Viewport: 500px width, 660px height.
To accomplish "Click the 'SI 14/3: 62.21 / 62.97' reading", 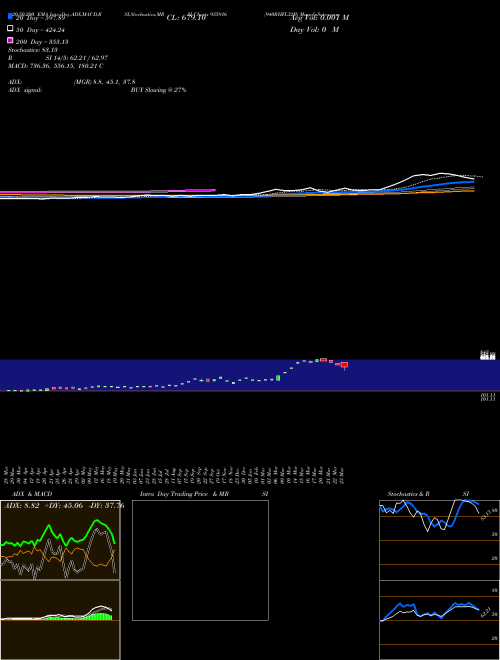I will [77, 58].
